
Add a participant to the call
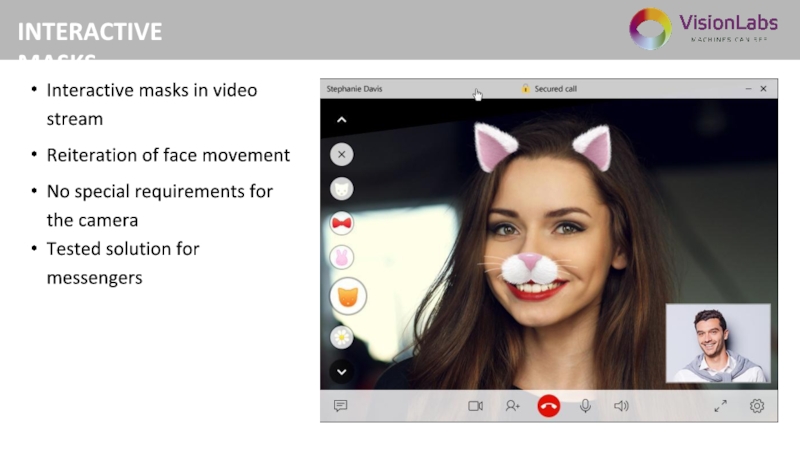click(x=512, y=406)
